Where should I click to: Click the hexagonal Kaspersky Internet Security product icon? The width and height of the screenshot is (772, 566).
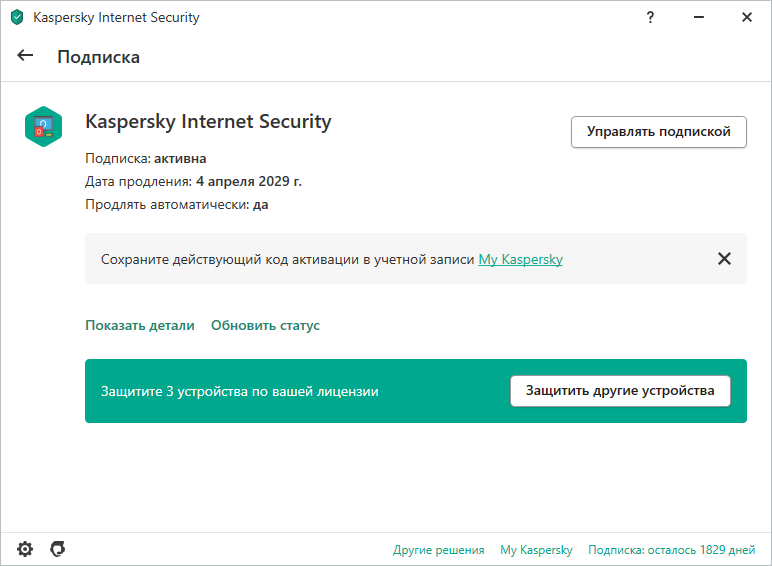[43, 126]
